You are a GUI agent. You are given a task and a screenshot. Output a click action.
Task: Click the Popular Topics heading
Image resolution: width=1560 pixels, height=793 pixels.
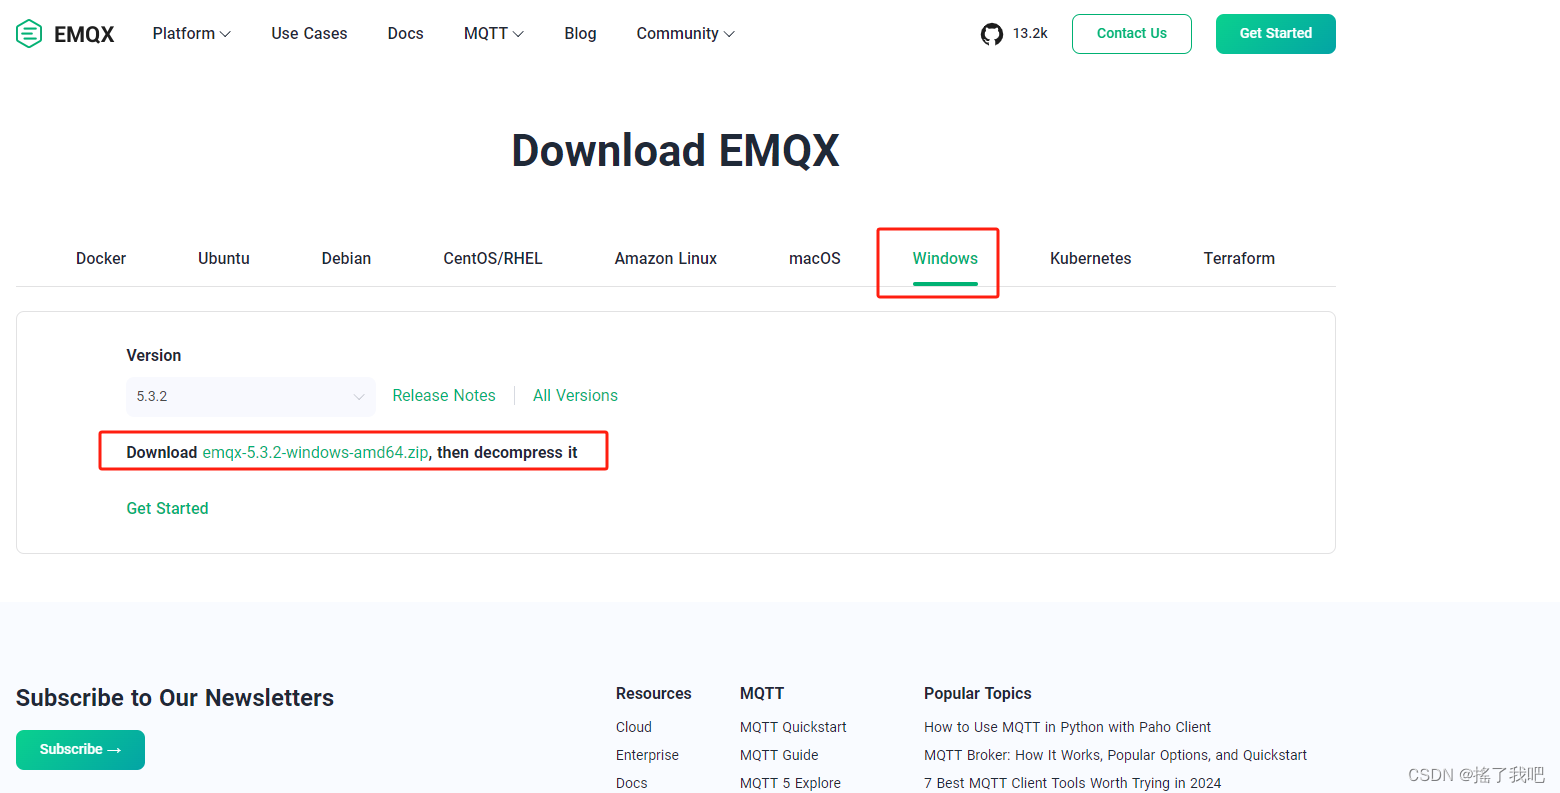978,694
